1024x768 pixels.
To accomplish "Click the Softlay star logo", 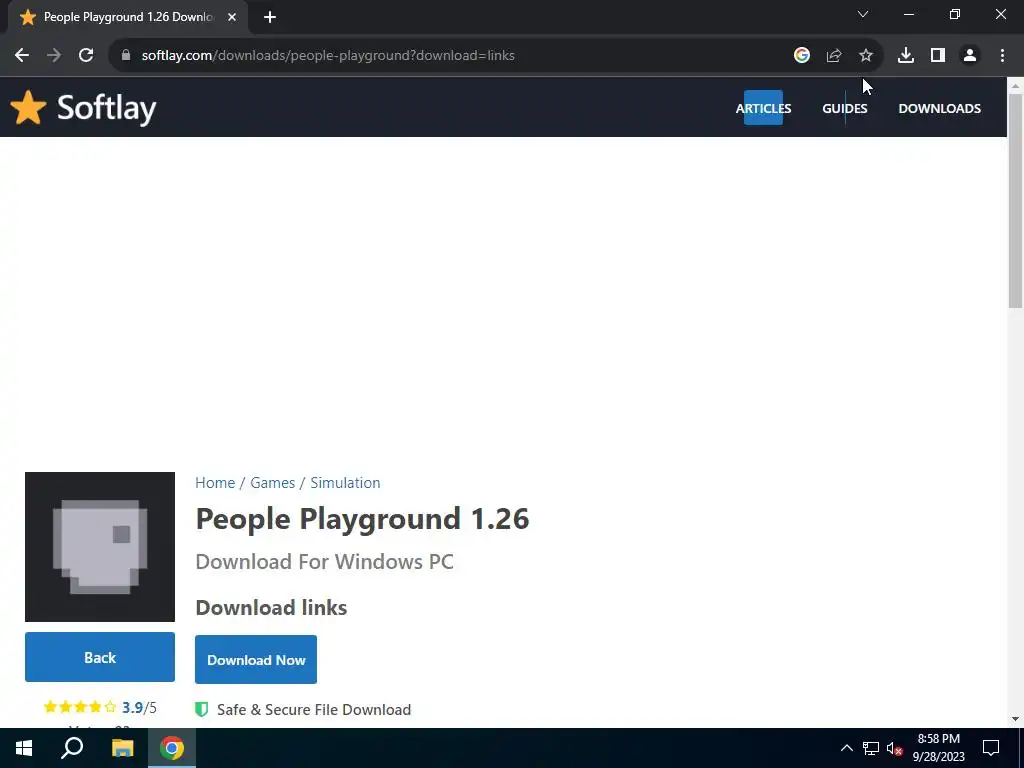I will (28, 108).
